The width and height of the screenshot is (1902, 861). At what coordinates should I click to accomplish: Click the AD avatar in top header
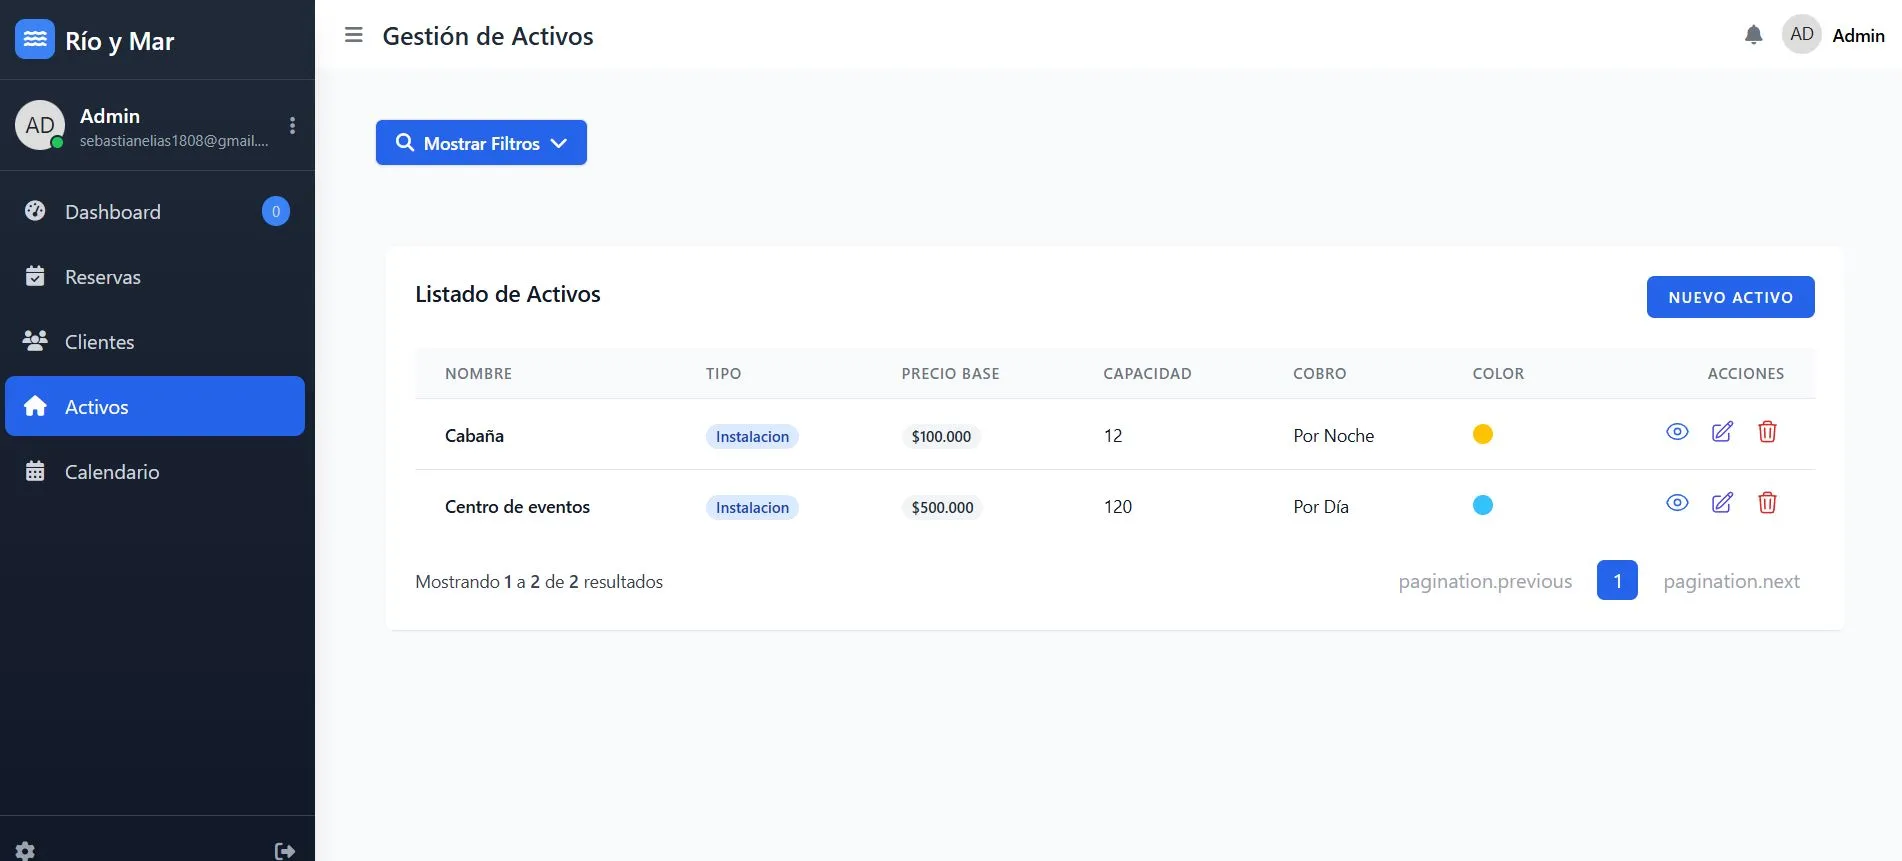point(1801,34)
